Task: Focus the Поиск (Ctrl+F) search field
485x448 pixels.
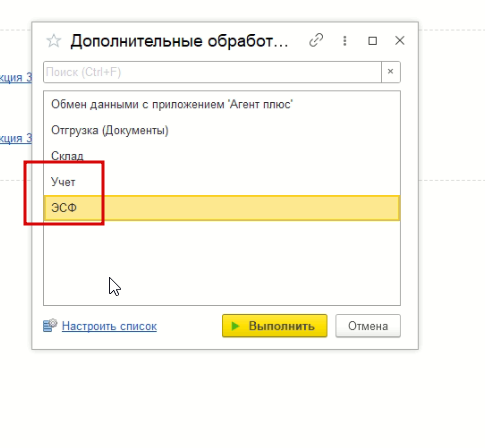Action: [212, 72]
